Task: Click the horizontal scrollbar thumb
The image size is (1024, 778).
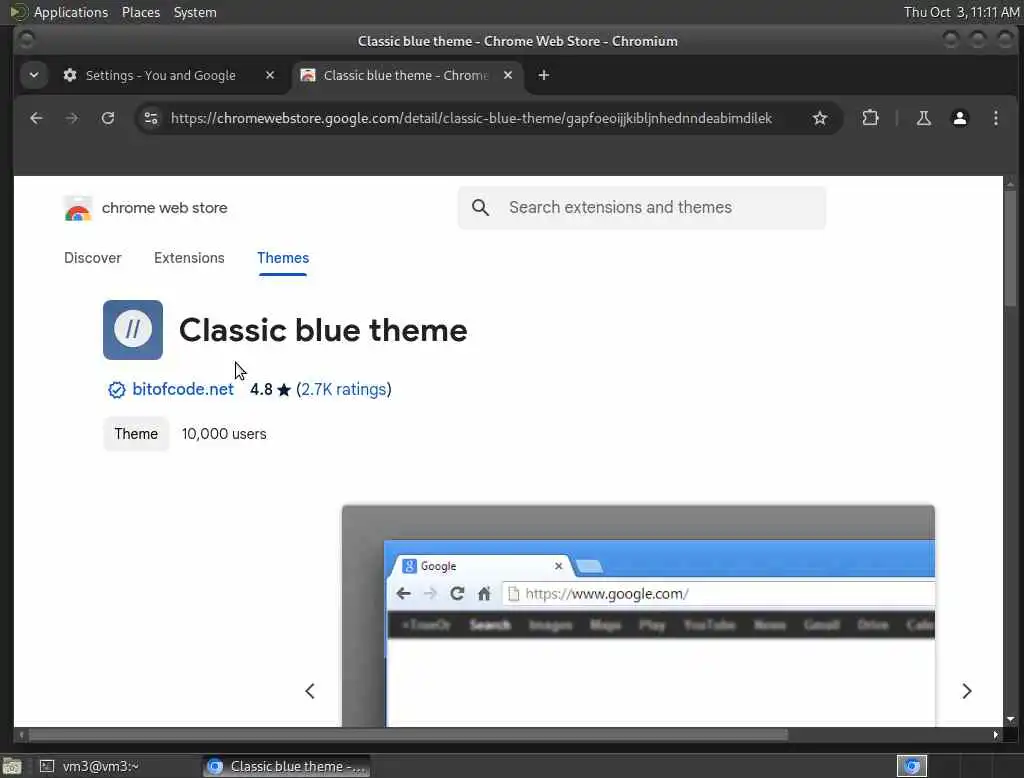Action: pos(408,735)
